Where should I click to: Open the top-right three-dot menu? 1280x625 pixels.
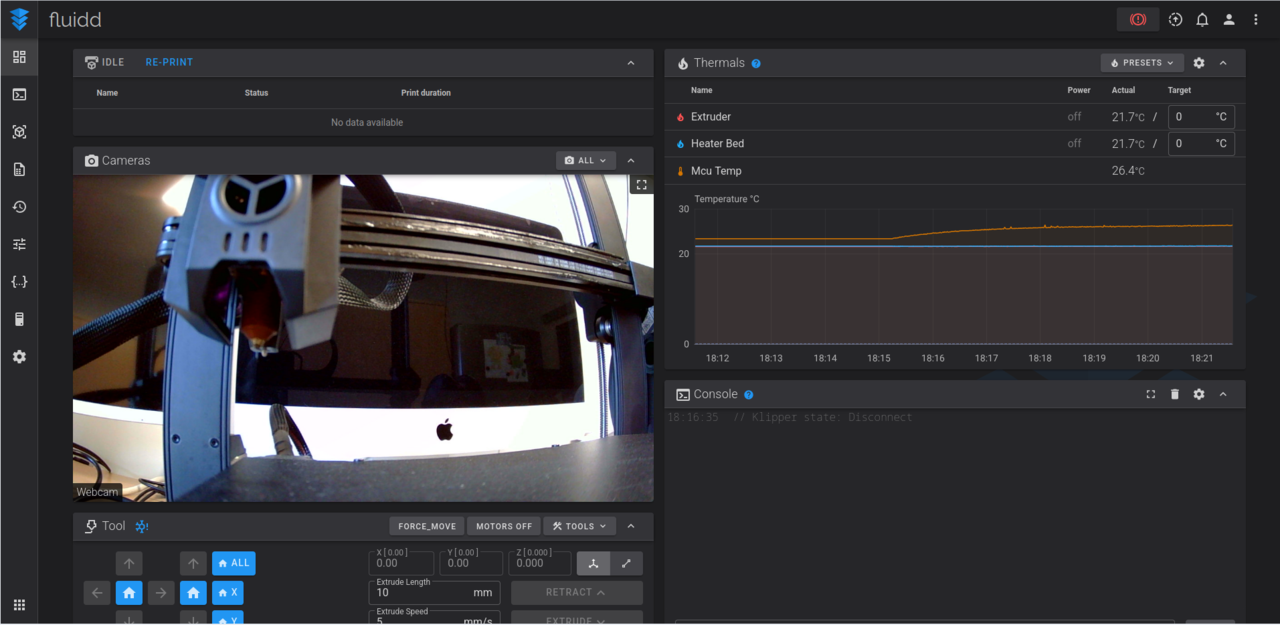pyautogui.click(x=1256, y=19)
